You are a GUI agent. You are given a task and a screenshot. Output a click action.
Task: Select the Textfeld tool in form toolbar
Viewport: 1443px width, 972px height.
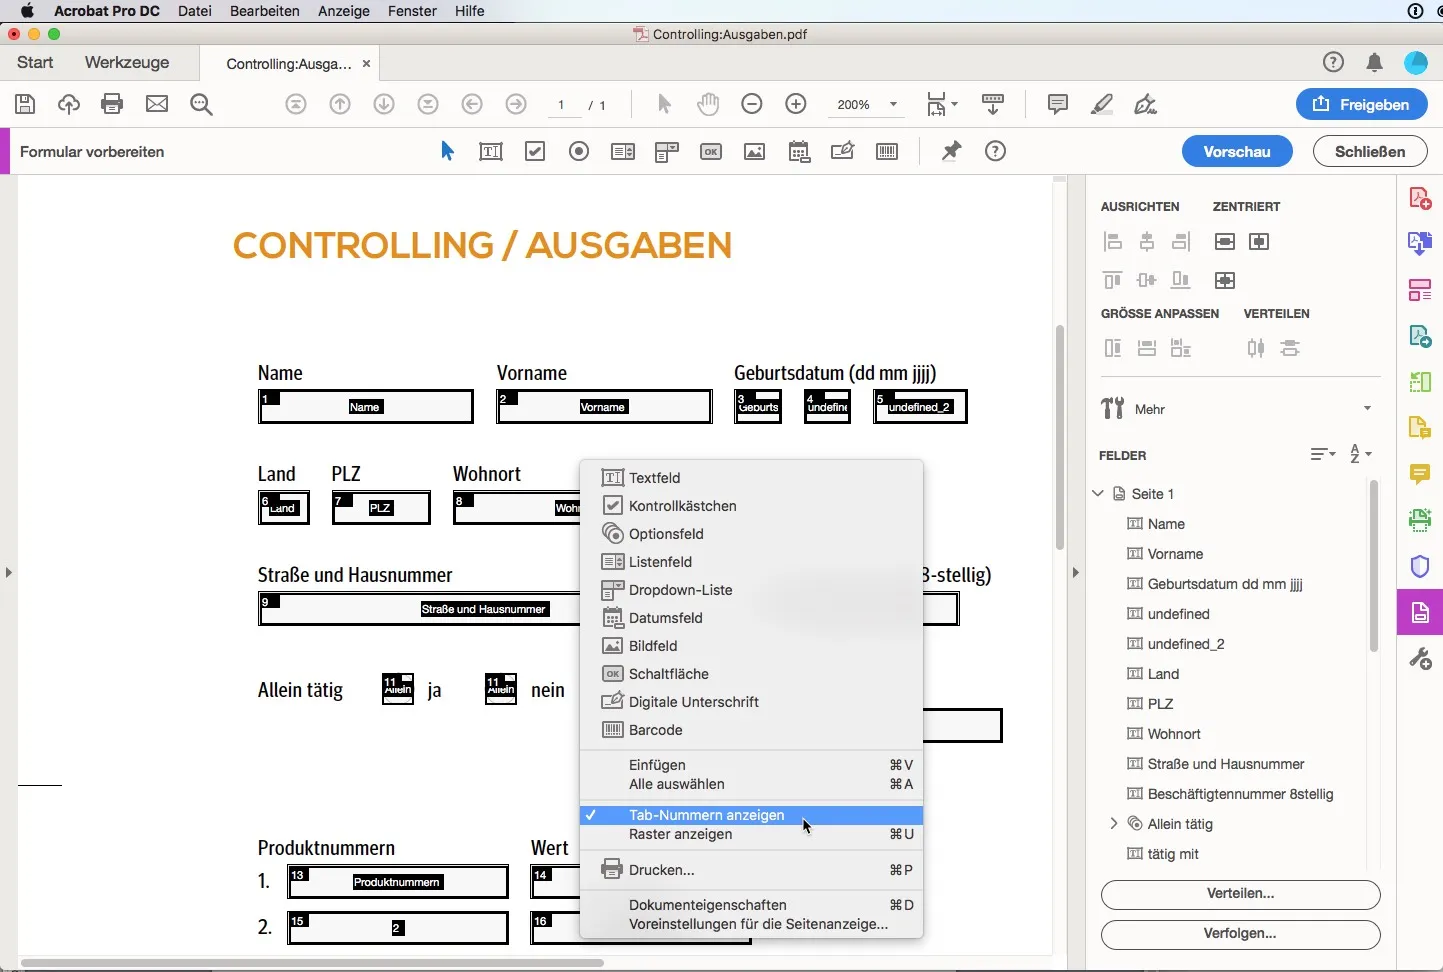pyautogui.click(x=491, y=151)
